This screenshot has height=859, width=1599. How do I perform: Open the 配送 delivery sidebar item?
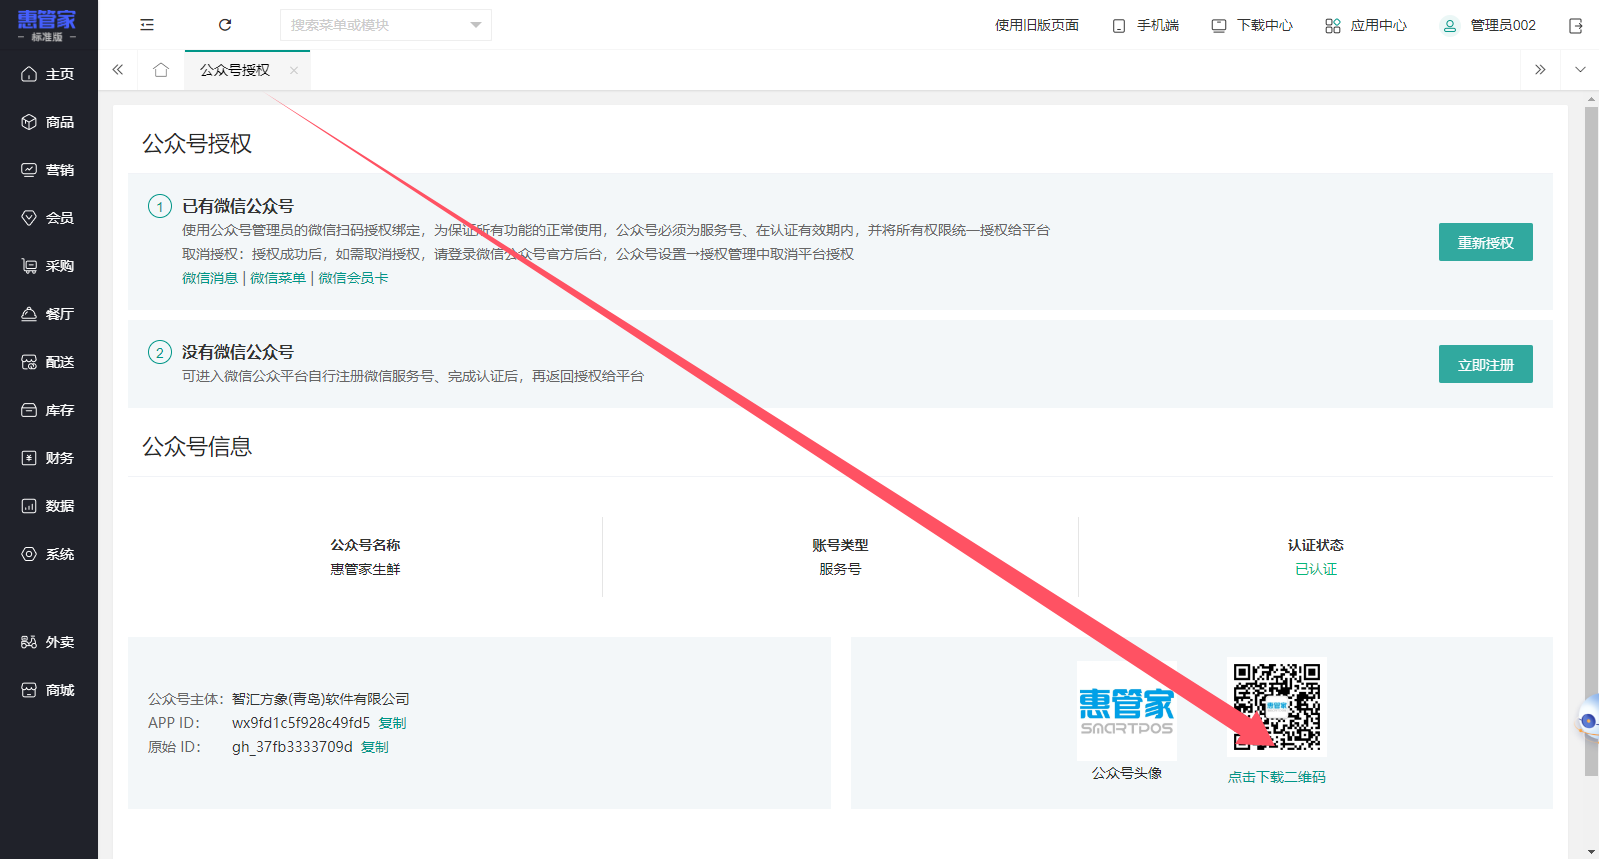48,362
